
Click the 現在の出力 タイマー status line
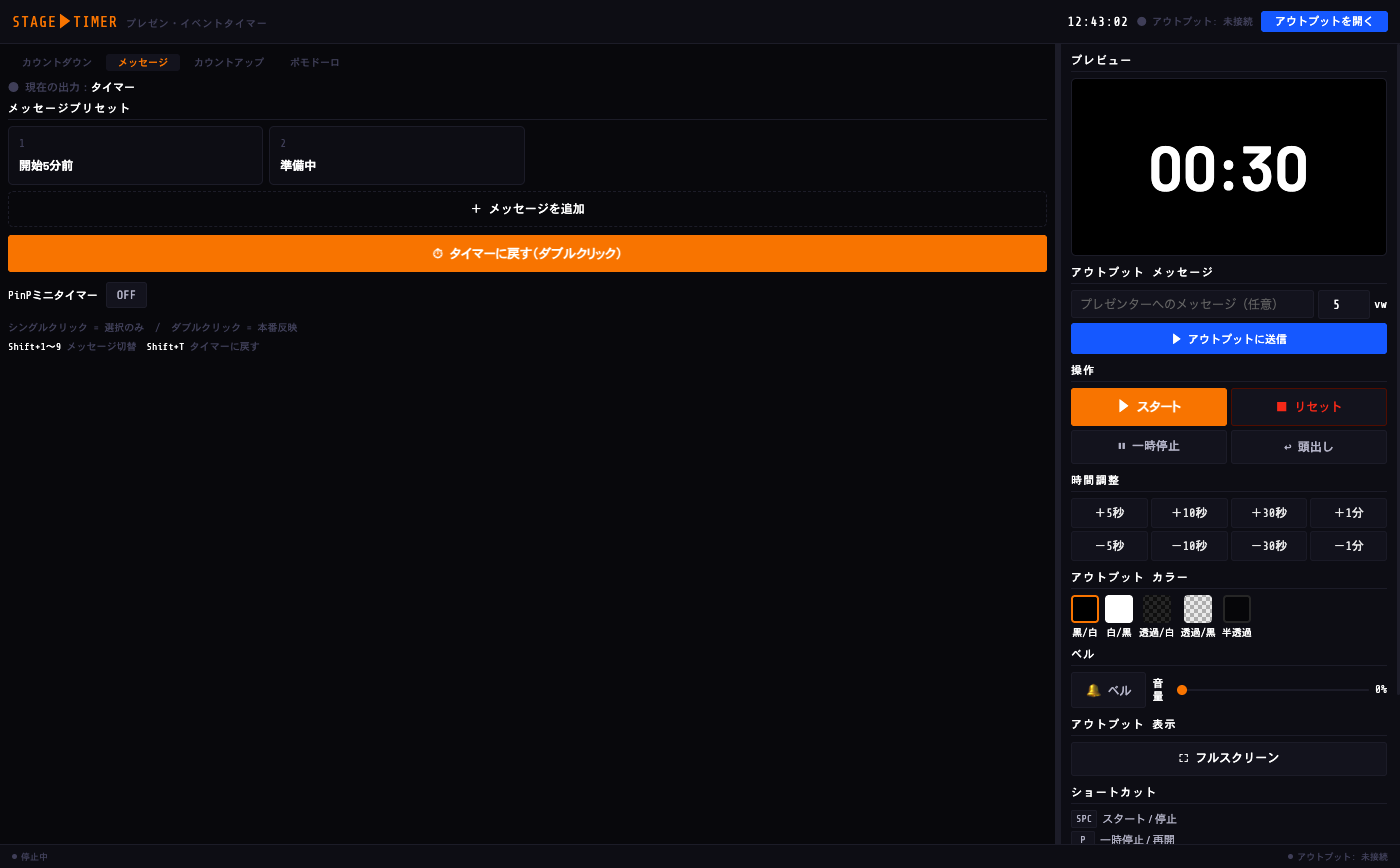click(x=72, y=87)
